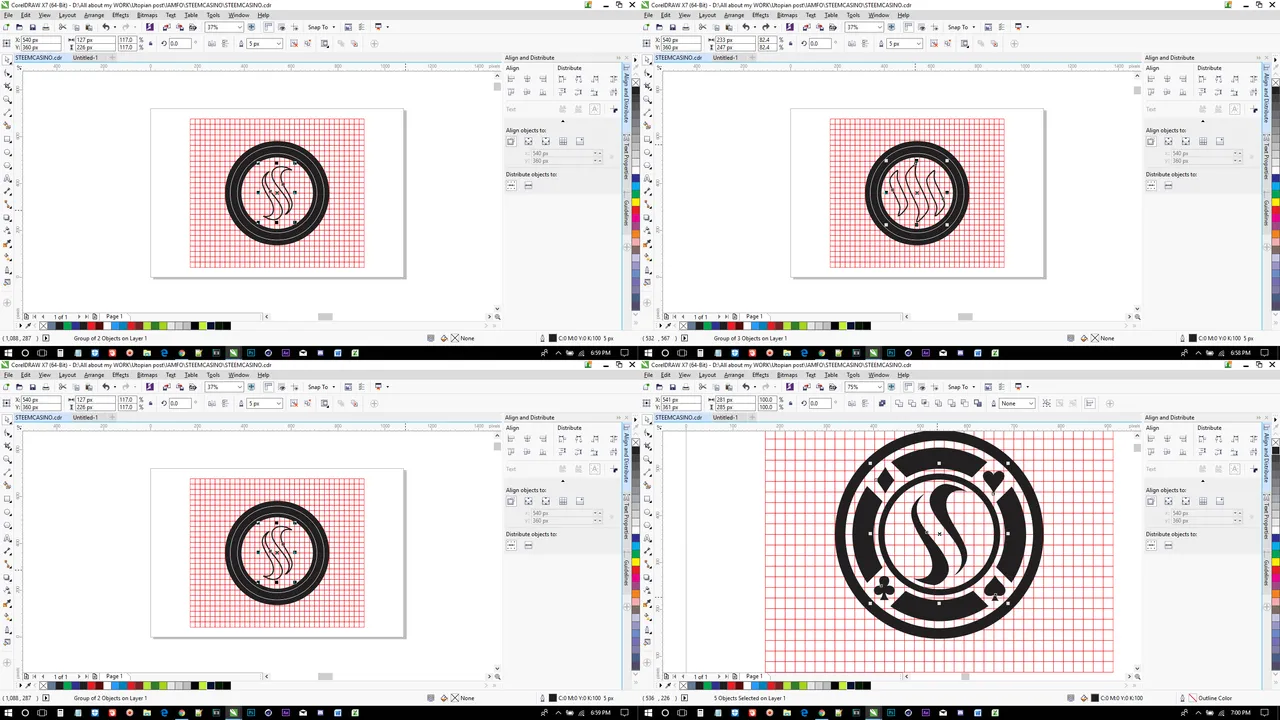This screenshot has height=720, width=1280.
Task: Click Page 1 tab in bottom-left window
Action: point(114,676)
